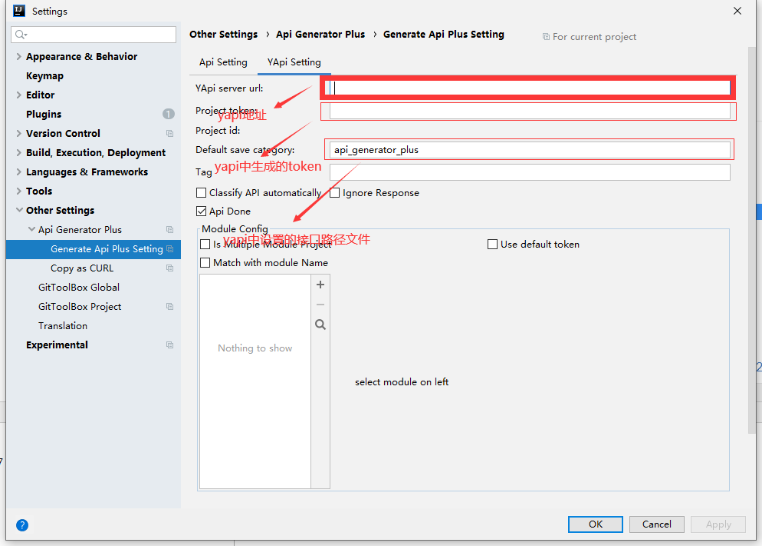Expand Build, Execution, Deployment node
The height and width of the screenshot is (546, 762).
(x=19, y=153)
